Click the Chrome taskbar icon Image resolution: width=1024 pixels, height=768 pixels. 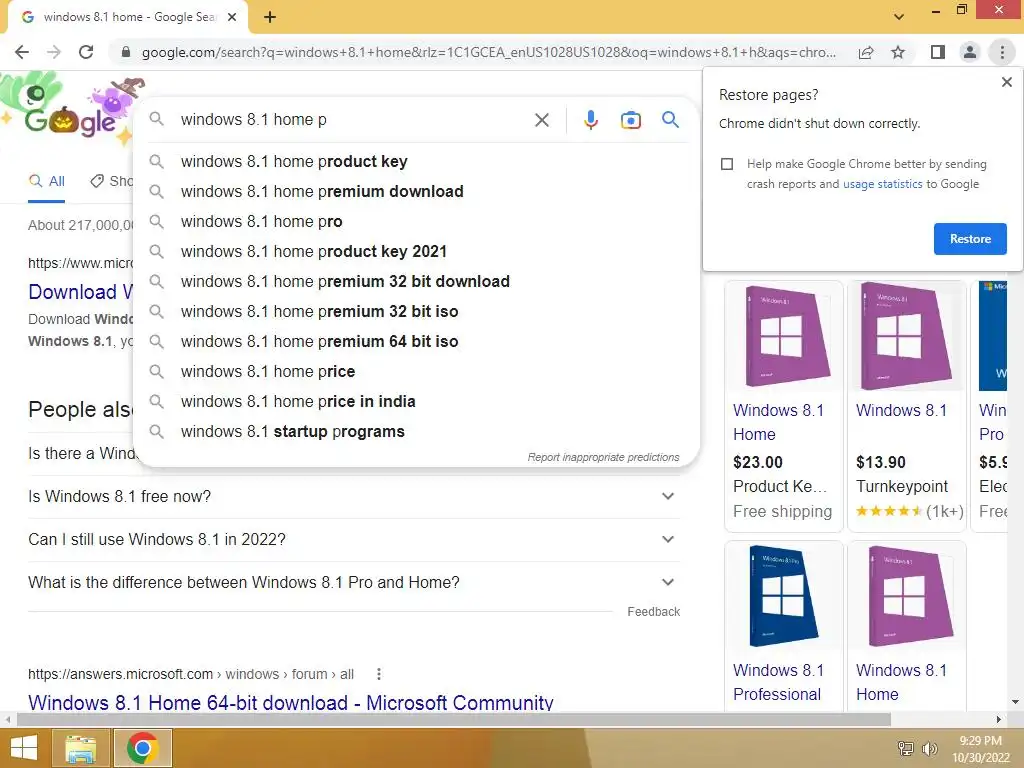pyautogui.click(x=142, y=748)
